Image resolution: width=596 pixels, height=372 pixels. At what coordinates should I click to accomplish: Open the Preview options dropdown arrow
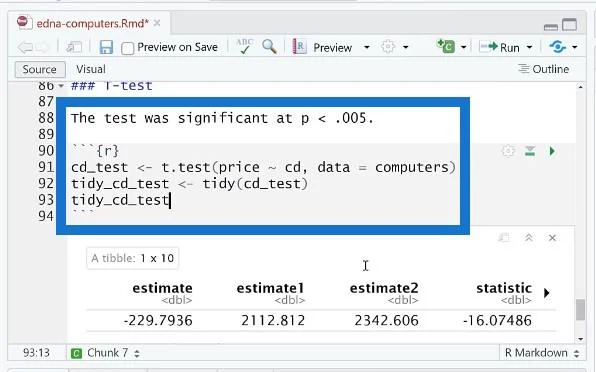[366, 47]
